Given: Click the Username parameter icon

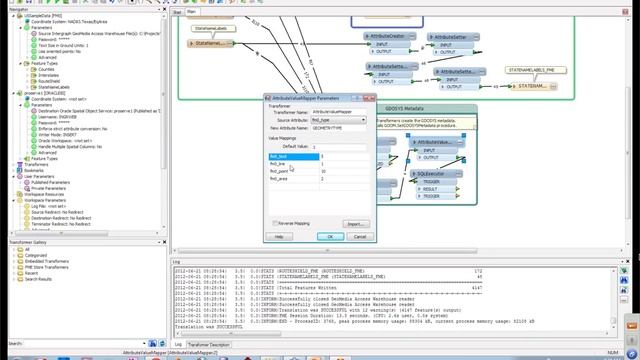Looking at the screenshot, I should [x=34, y=117].
